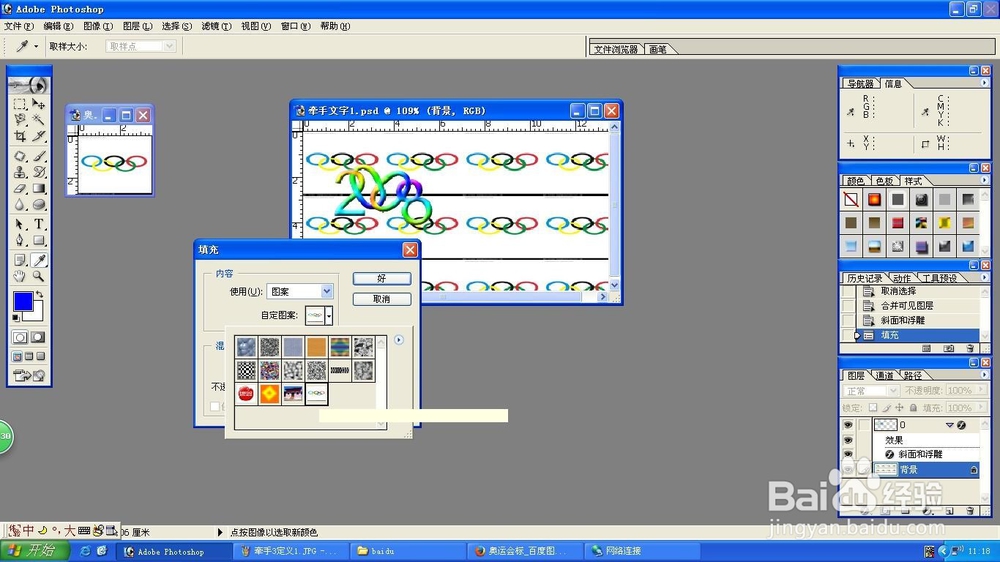Toggle history brush source for 合并可见图层
This screenshot has width=1000, height=562.
(848, 306)
